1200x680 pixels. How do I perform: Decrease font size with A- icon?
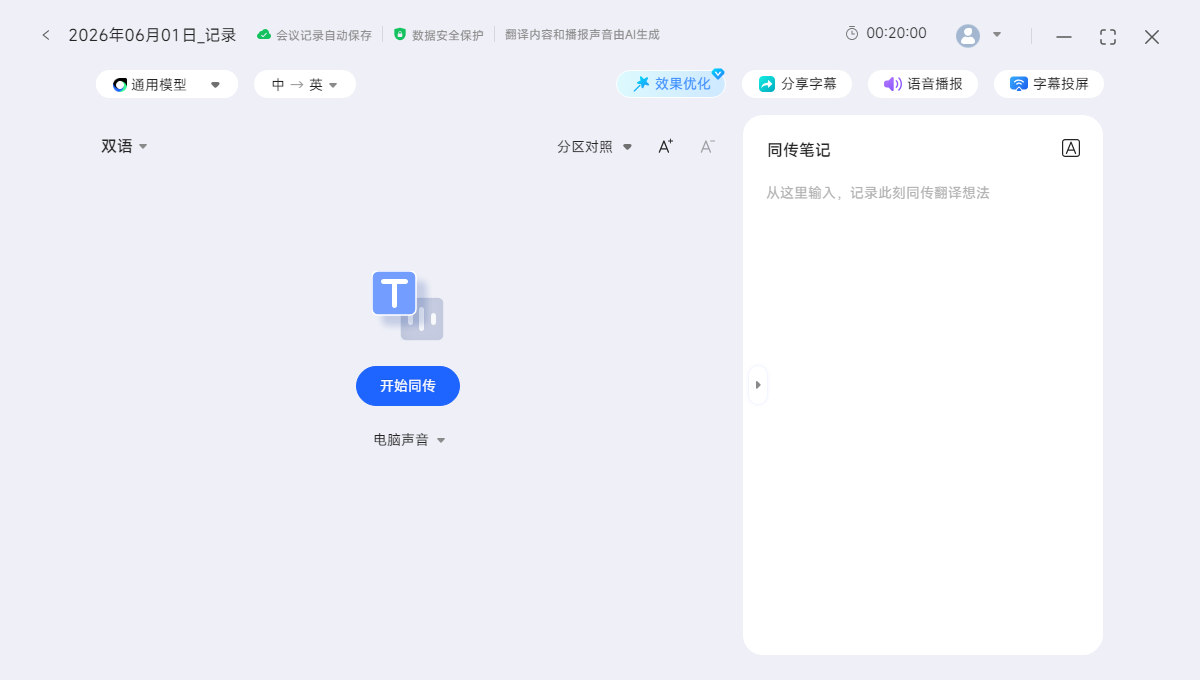pyautogui.click(x=707, y=146)
